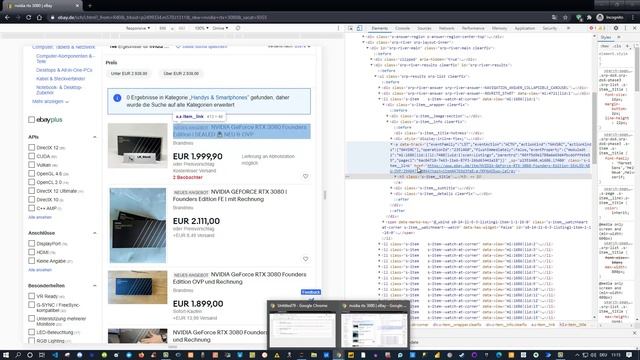Add listing EUR 1.999,90 to watchlist heart
The height and width of the screenshot is (360, 640).
pos(305,176)
